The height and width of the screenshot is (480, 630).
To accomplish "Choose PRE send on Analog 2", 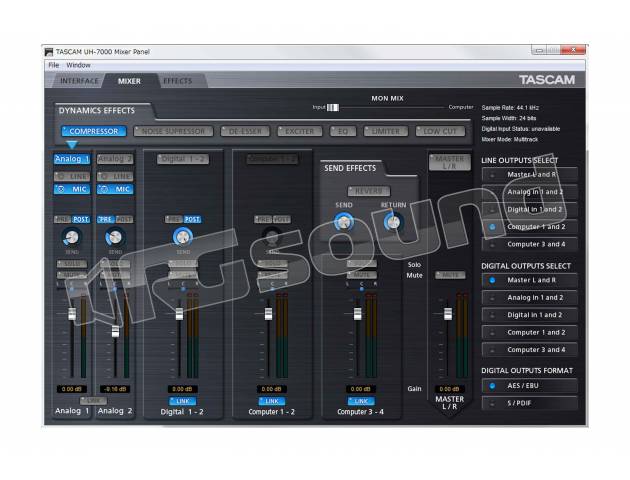I will 106,219.
